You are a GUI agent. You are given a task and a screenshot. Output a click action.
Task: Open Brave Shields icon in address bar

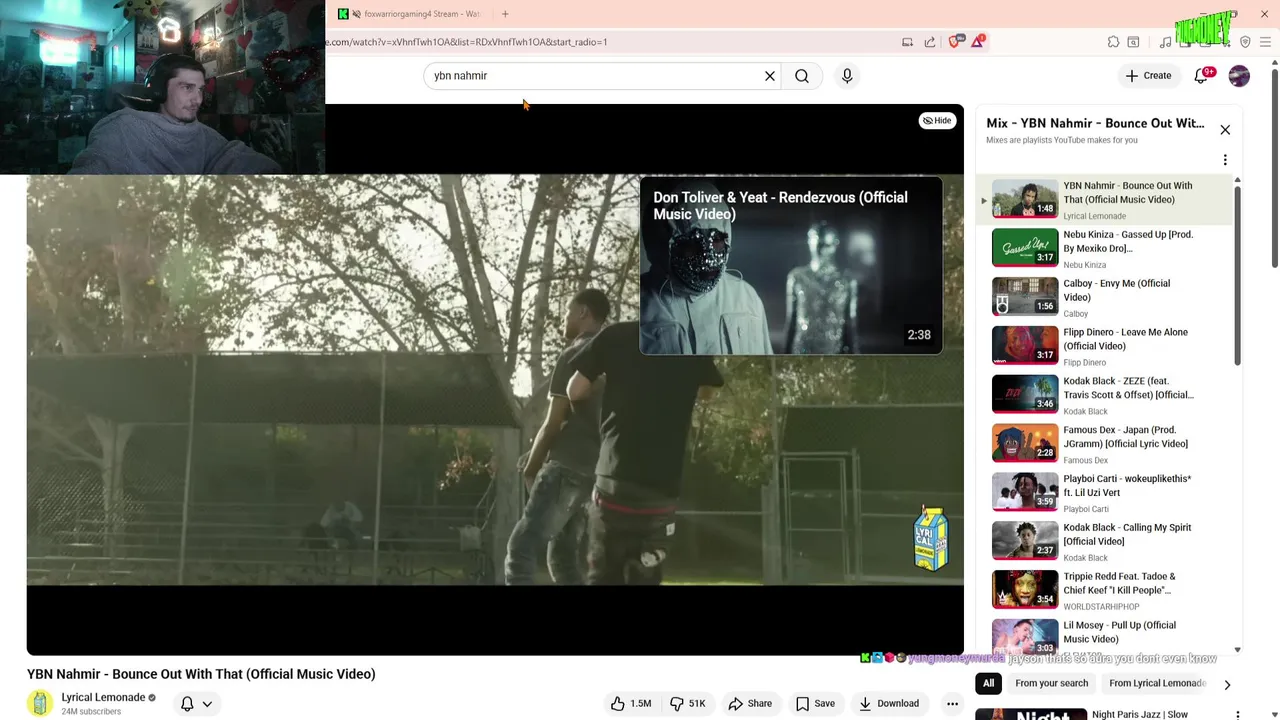tap(954, 42)
